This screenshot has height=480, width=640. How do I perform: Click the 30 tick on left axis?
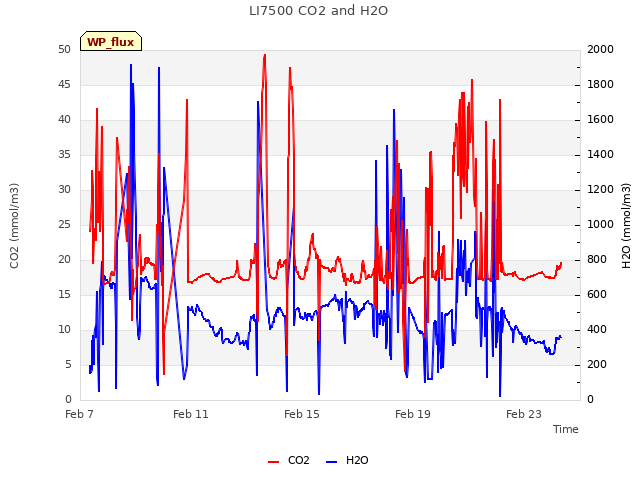coord(64,189)
